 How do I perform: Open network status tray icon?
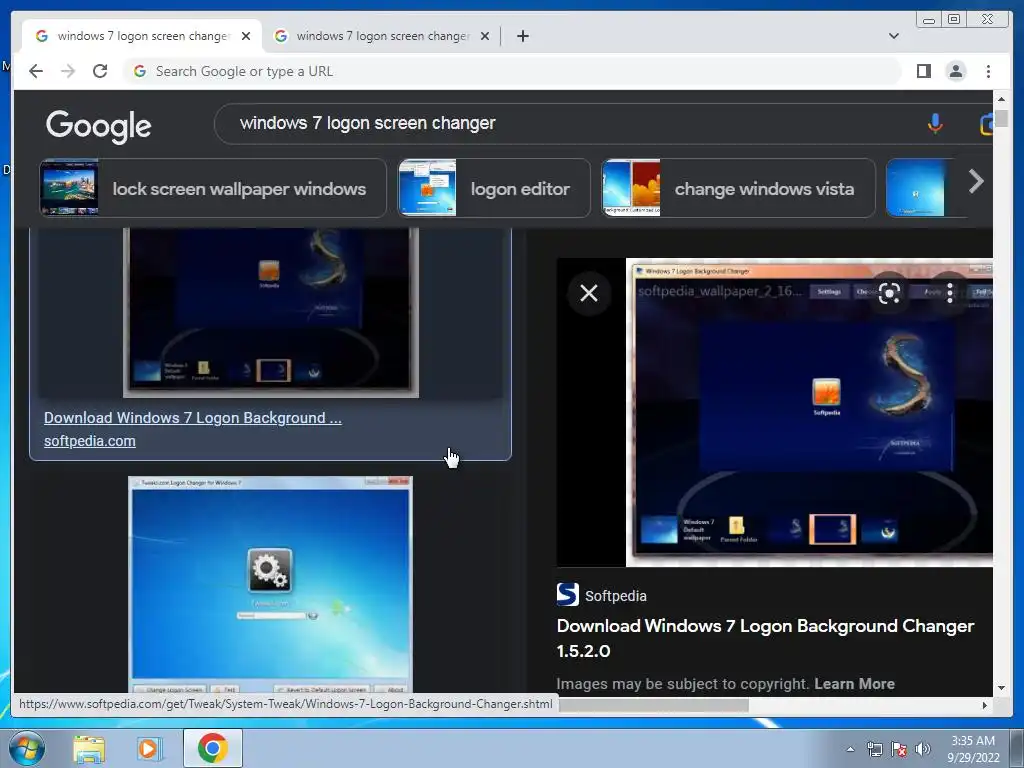point(874,749)
